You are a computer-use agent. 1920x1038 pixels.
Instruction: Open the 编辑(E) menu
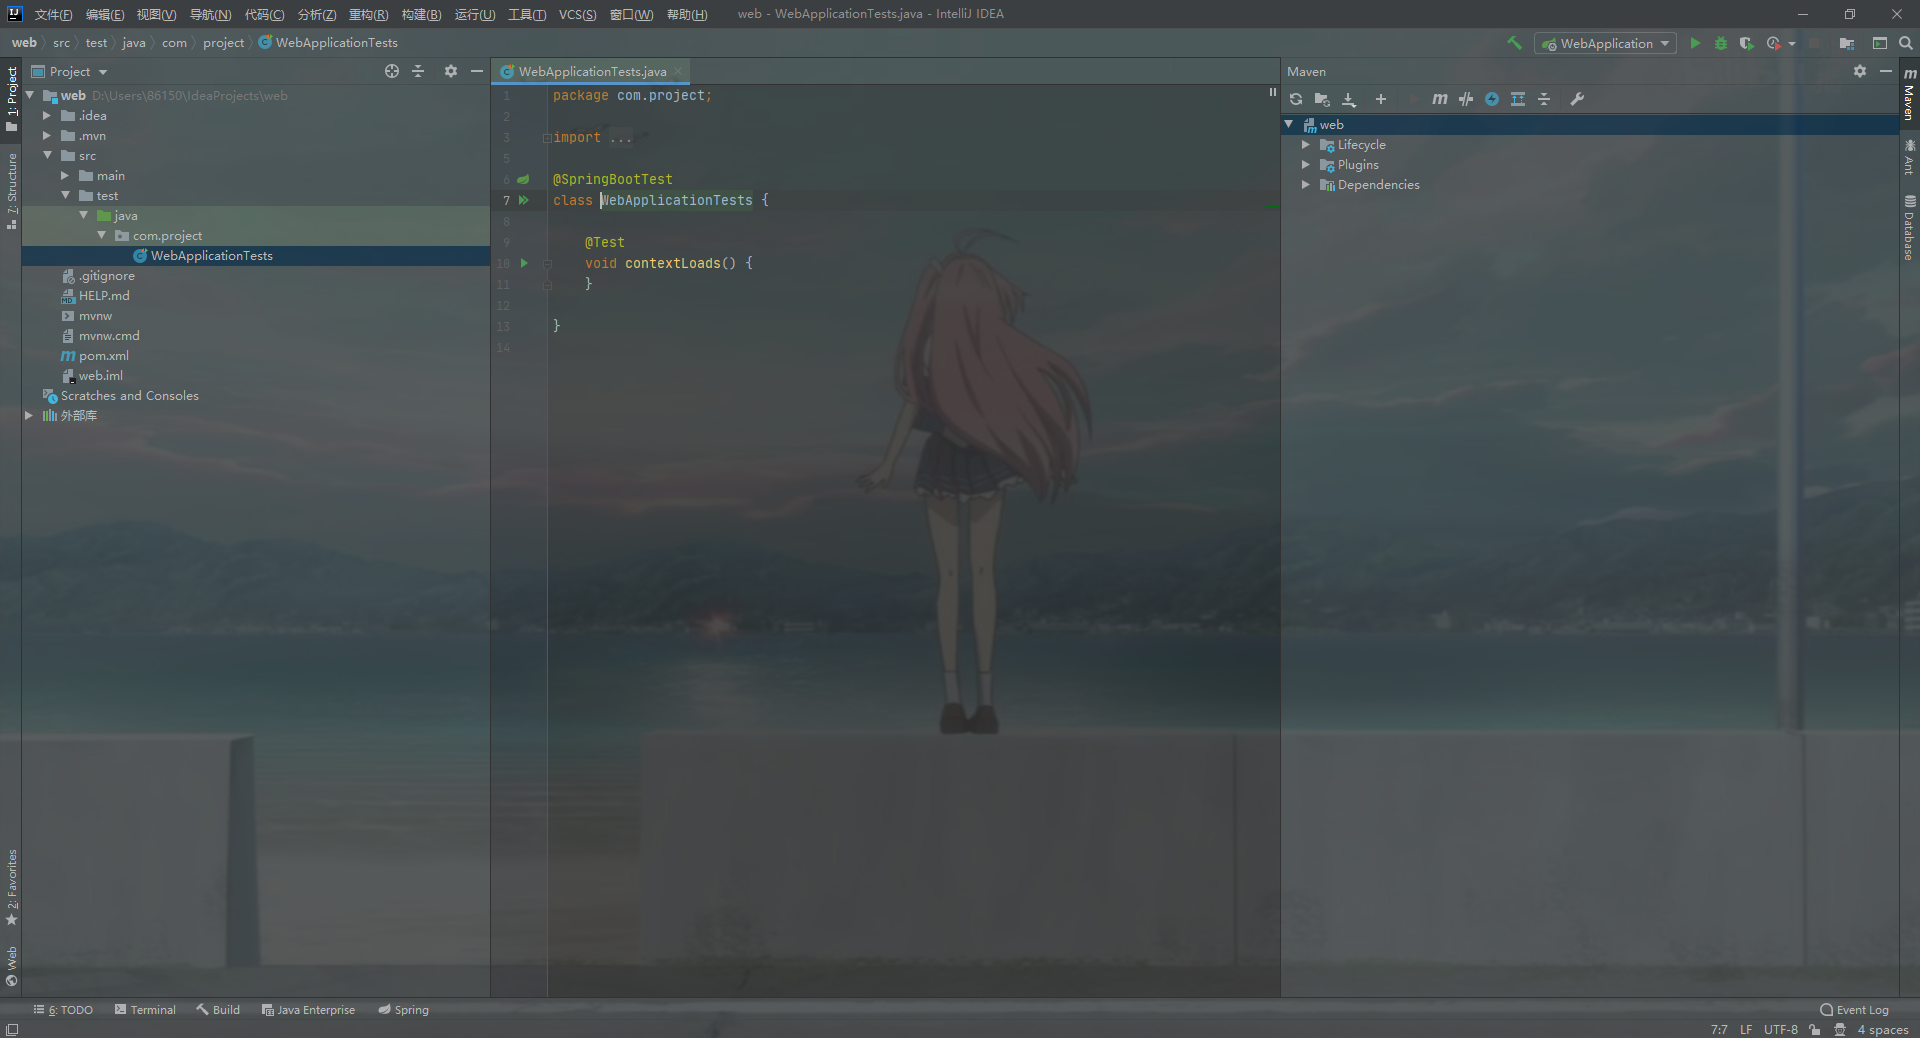click(105, 14)
